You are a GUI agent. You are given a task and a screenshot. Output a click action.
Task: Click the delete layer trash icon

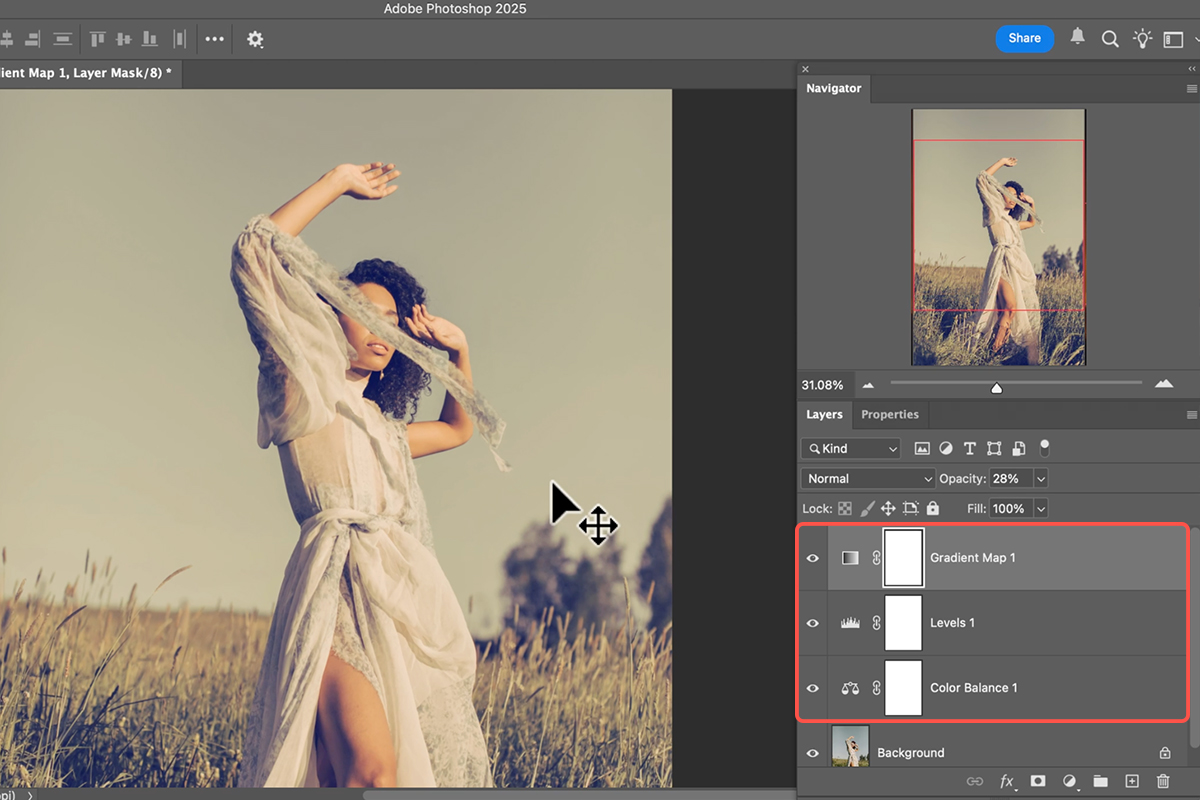tap(1163, 781)
